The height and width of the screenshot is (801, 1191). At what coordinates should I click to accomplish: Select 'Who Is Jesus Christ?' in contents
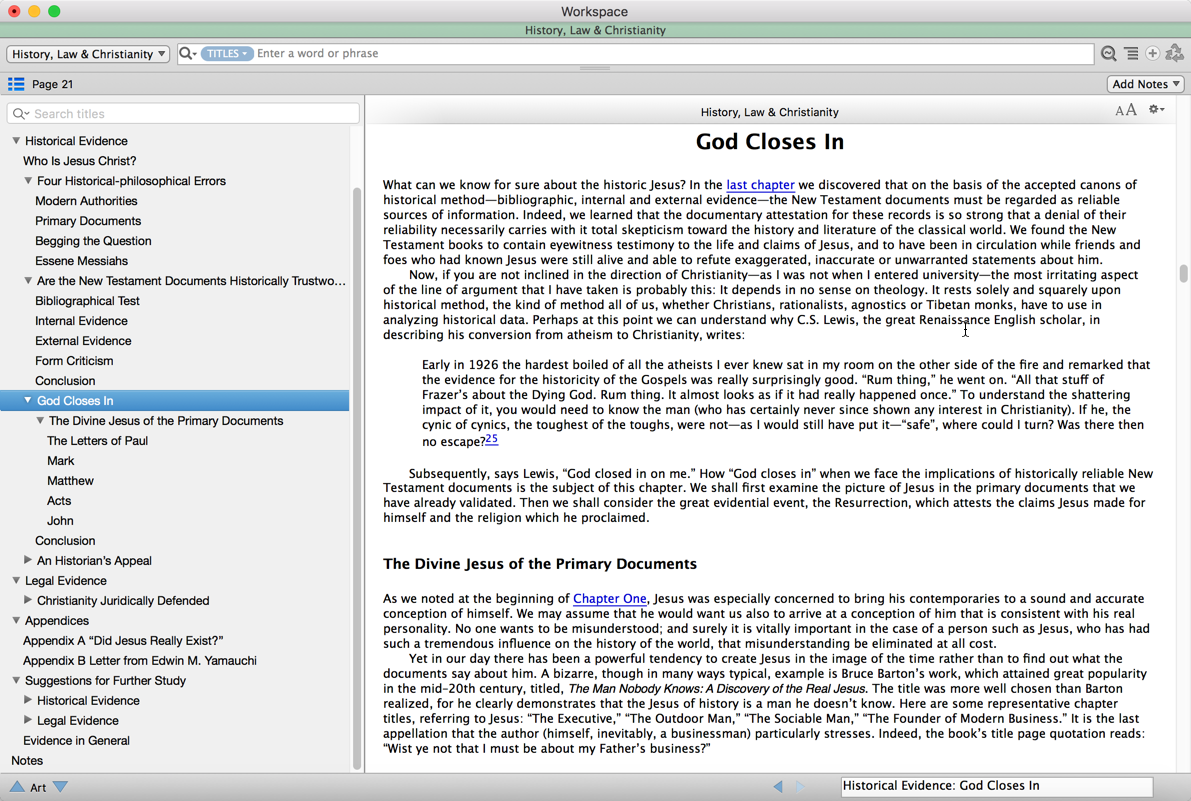click(x=80, y=161)
